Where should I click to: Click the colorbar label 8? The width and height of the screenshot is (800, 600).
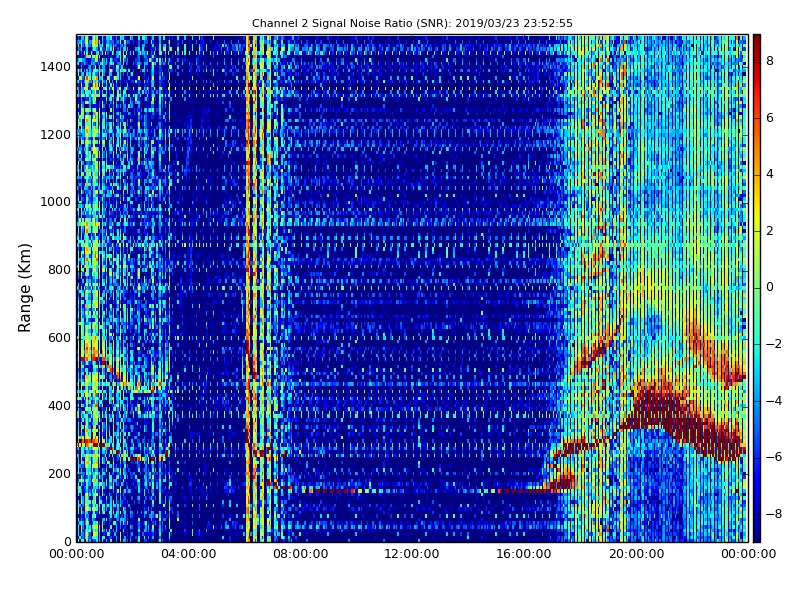[770, 61]
